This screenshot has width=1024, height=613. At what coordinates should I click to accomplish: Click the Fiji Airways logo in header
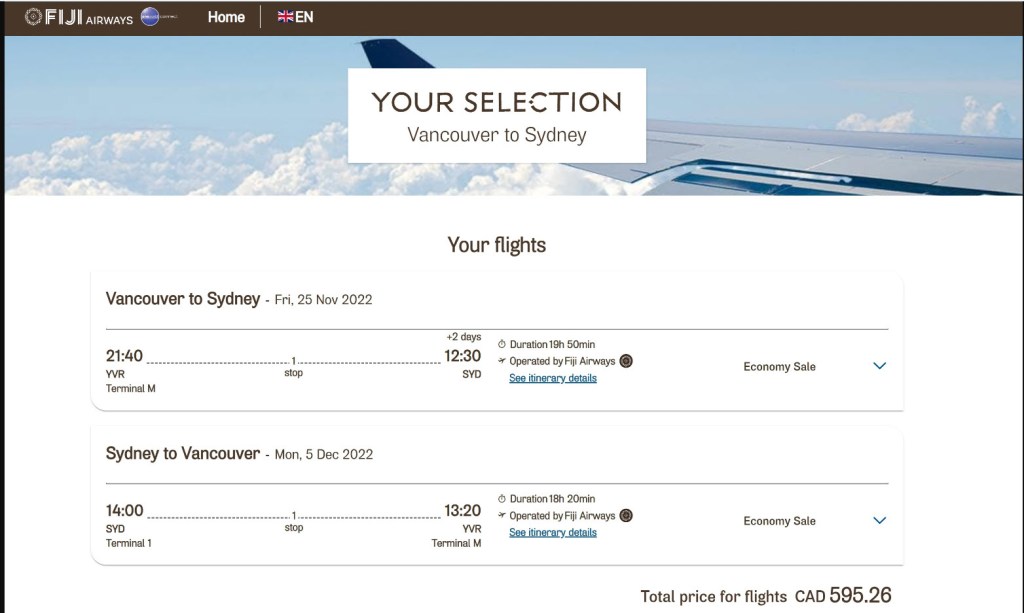79,17
